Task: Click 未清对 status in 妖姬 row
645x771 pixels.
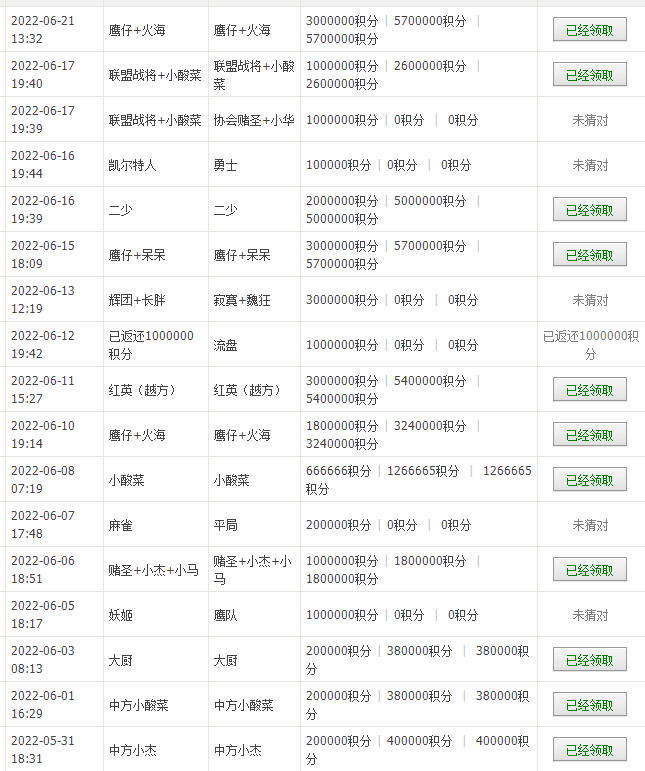Action: point(589,615)
